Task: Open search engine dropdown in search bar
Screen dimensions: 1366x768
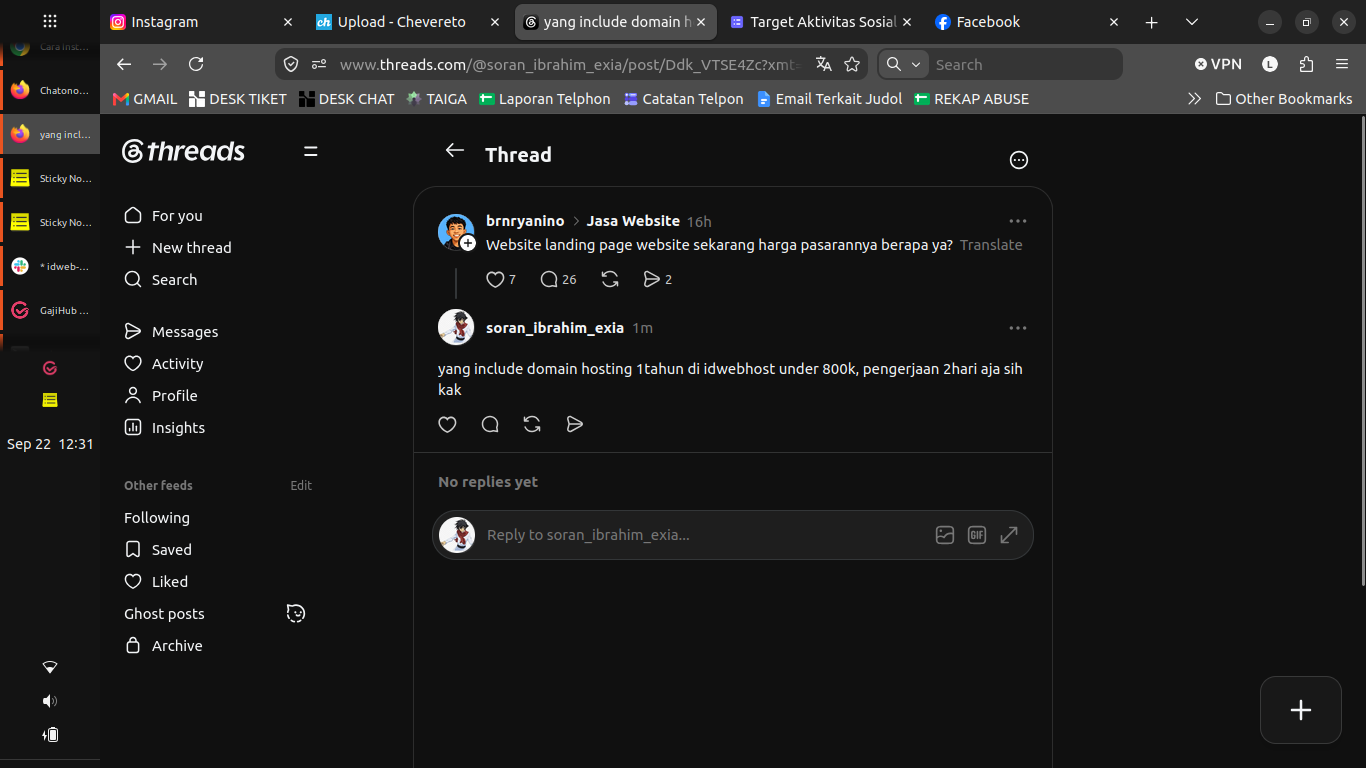Action: click(x=904, y=64)
